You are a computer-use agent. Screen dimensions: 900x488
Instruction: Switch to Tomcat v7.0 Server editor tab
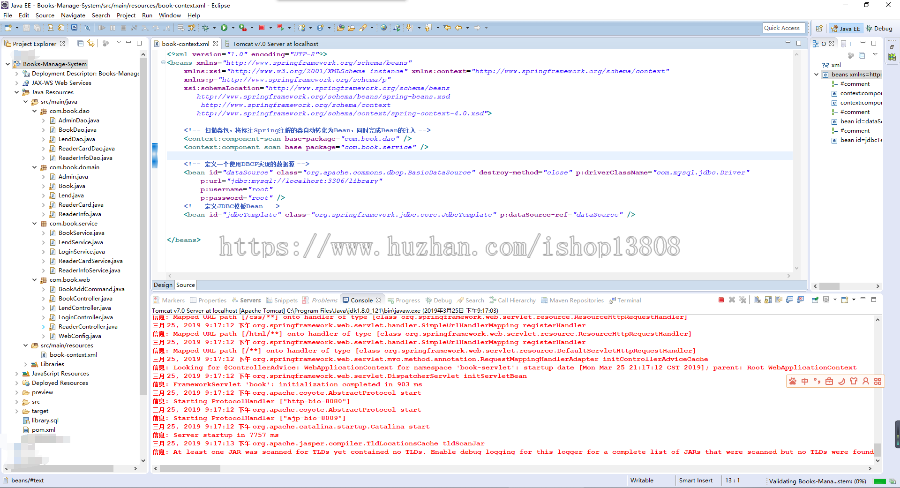[271, 44]
